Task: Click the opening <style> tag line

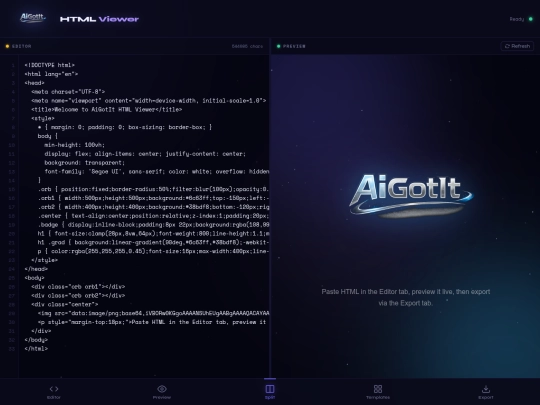Action: pyautogui.click(x=43, y=118)
